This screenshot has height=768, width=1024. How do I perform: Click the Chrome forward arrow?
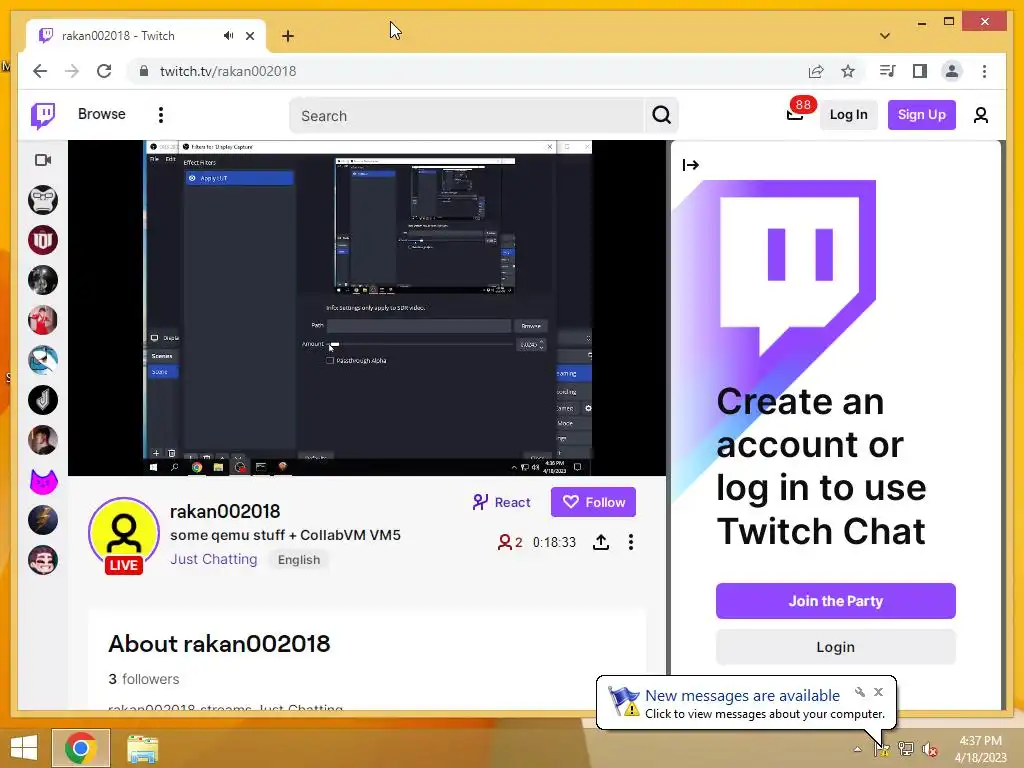pyautogui.click(x=72, y=71)
